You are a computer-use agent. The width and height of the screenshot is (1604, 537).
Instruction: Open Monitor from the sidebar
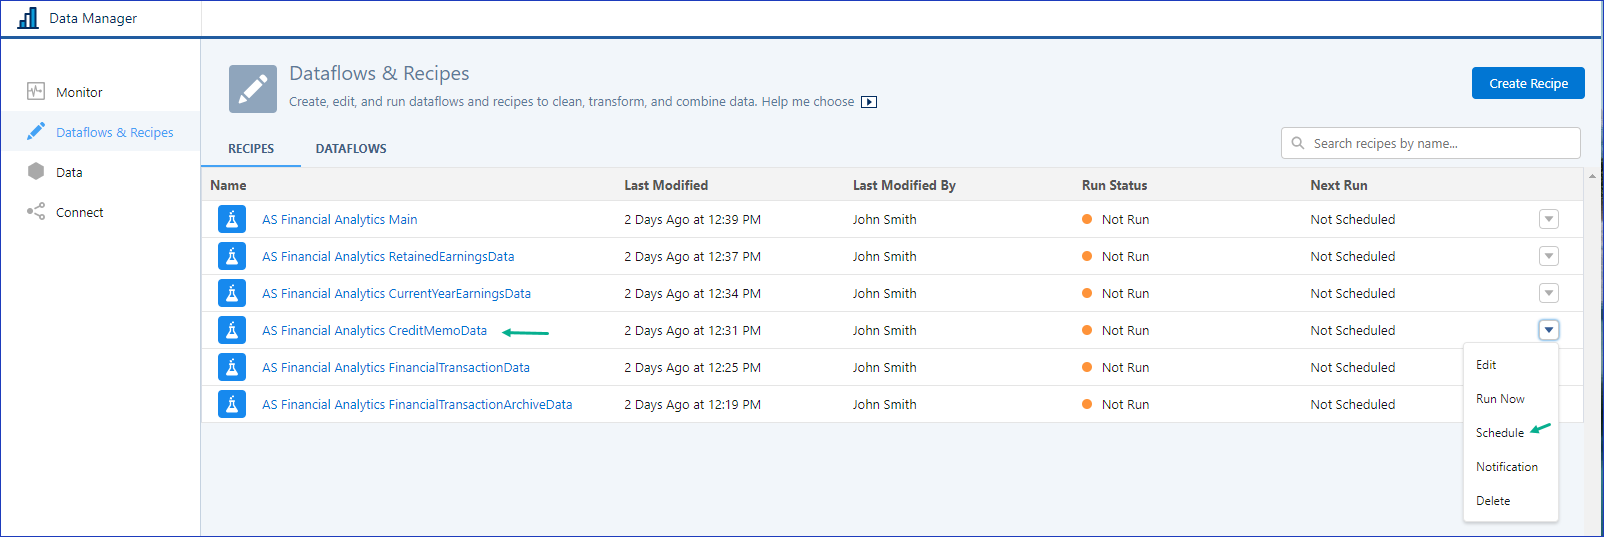pos(79,92)
